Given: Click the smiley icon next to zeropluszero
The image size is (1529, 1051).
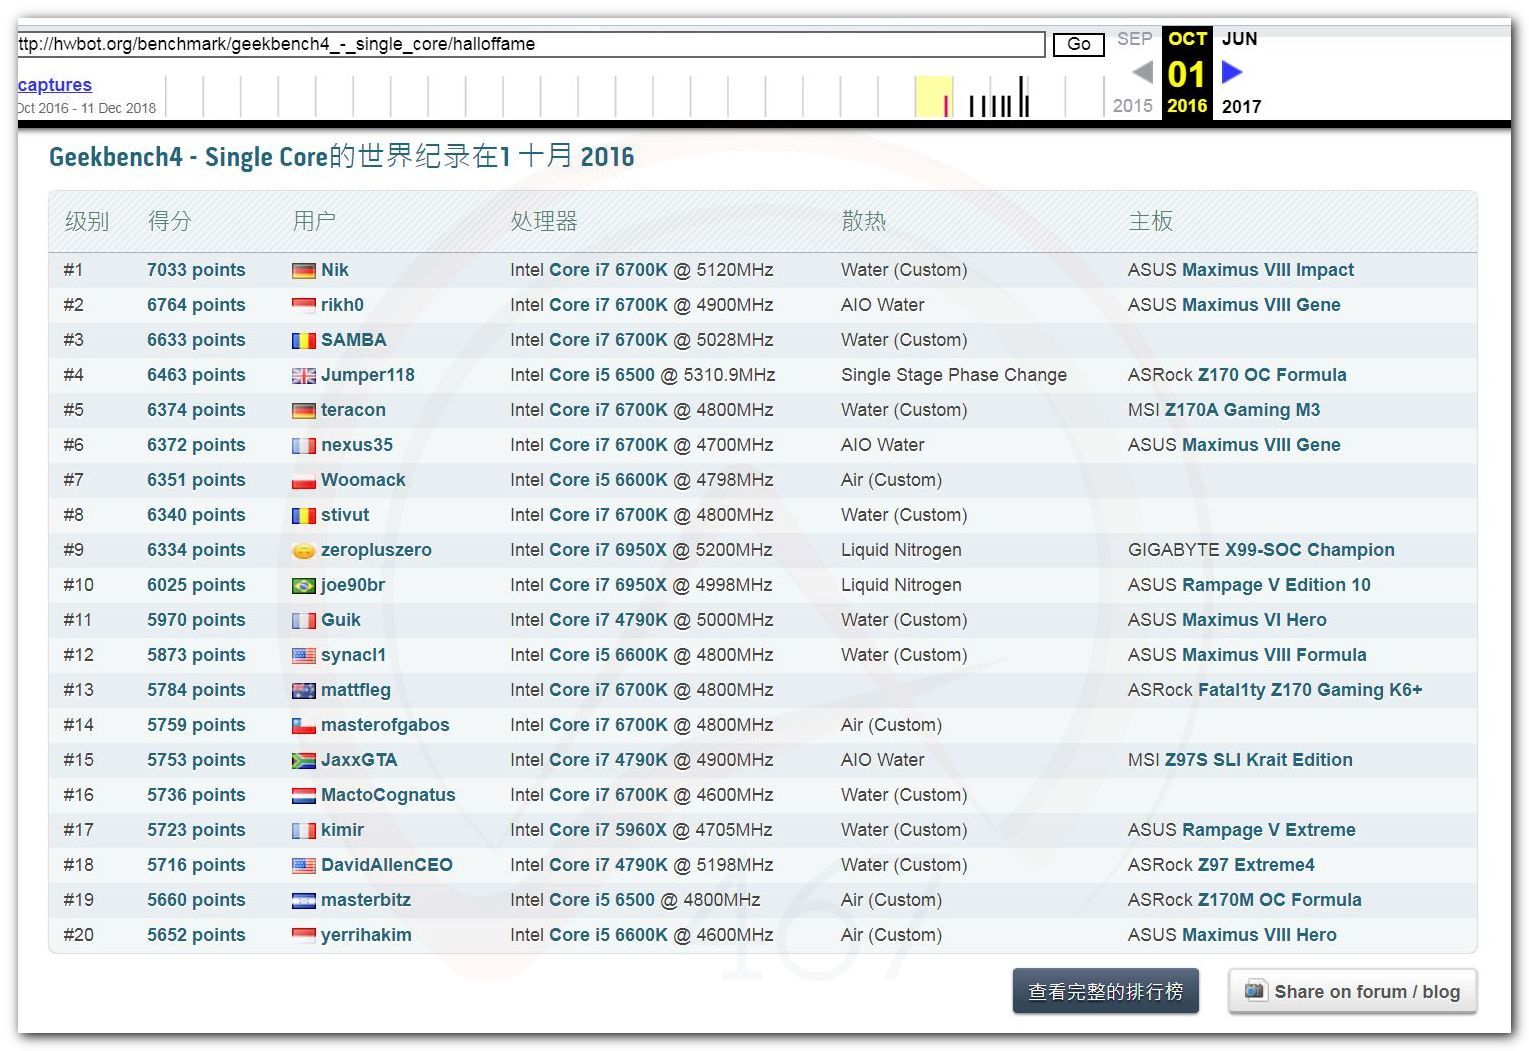Looking at the screenshot, I should tap(303, 551).
